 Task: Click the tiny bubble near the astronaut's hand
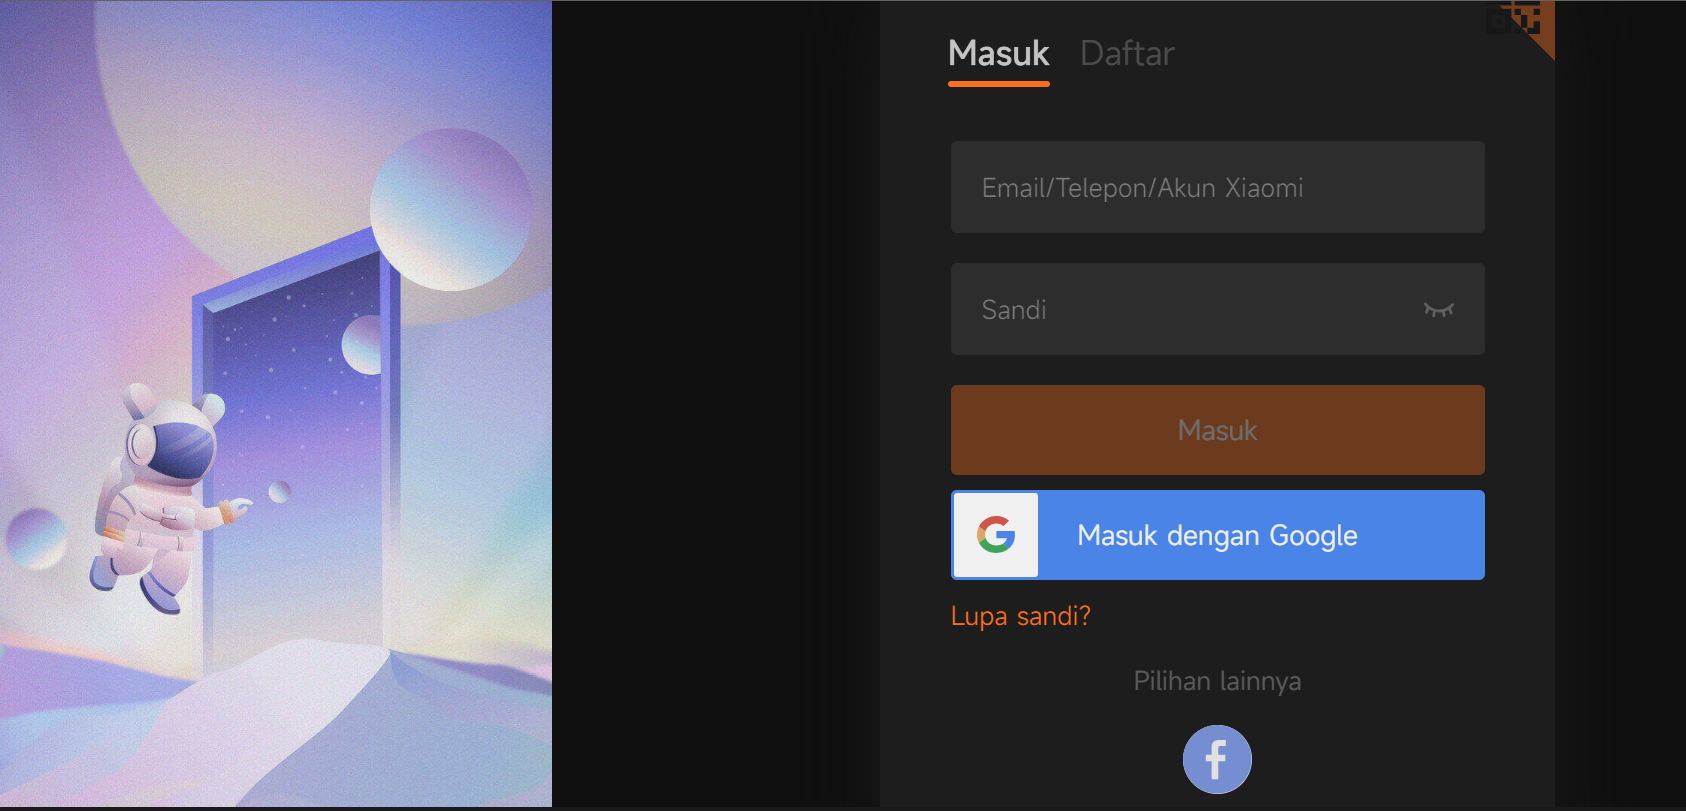[280, 491]
